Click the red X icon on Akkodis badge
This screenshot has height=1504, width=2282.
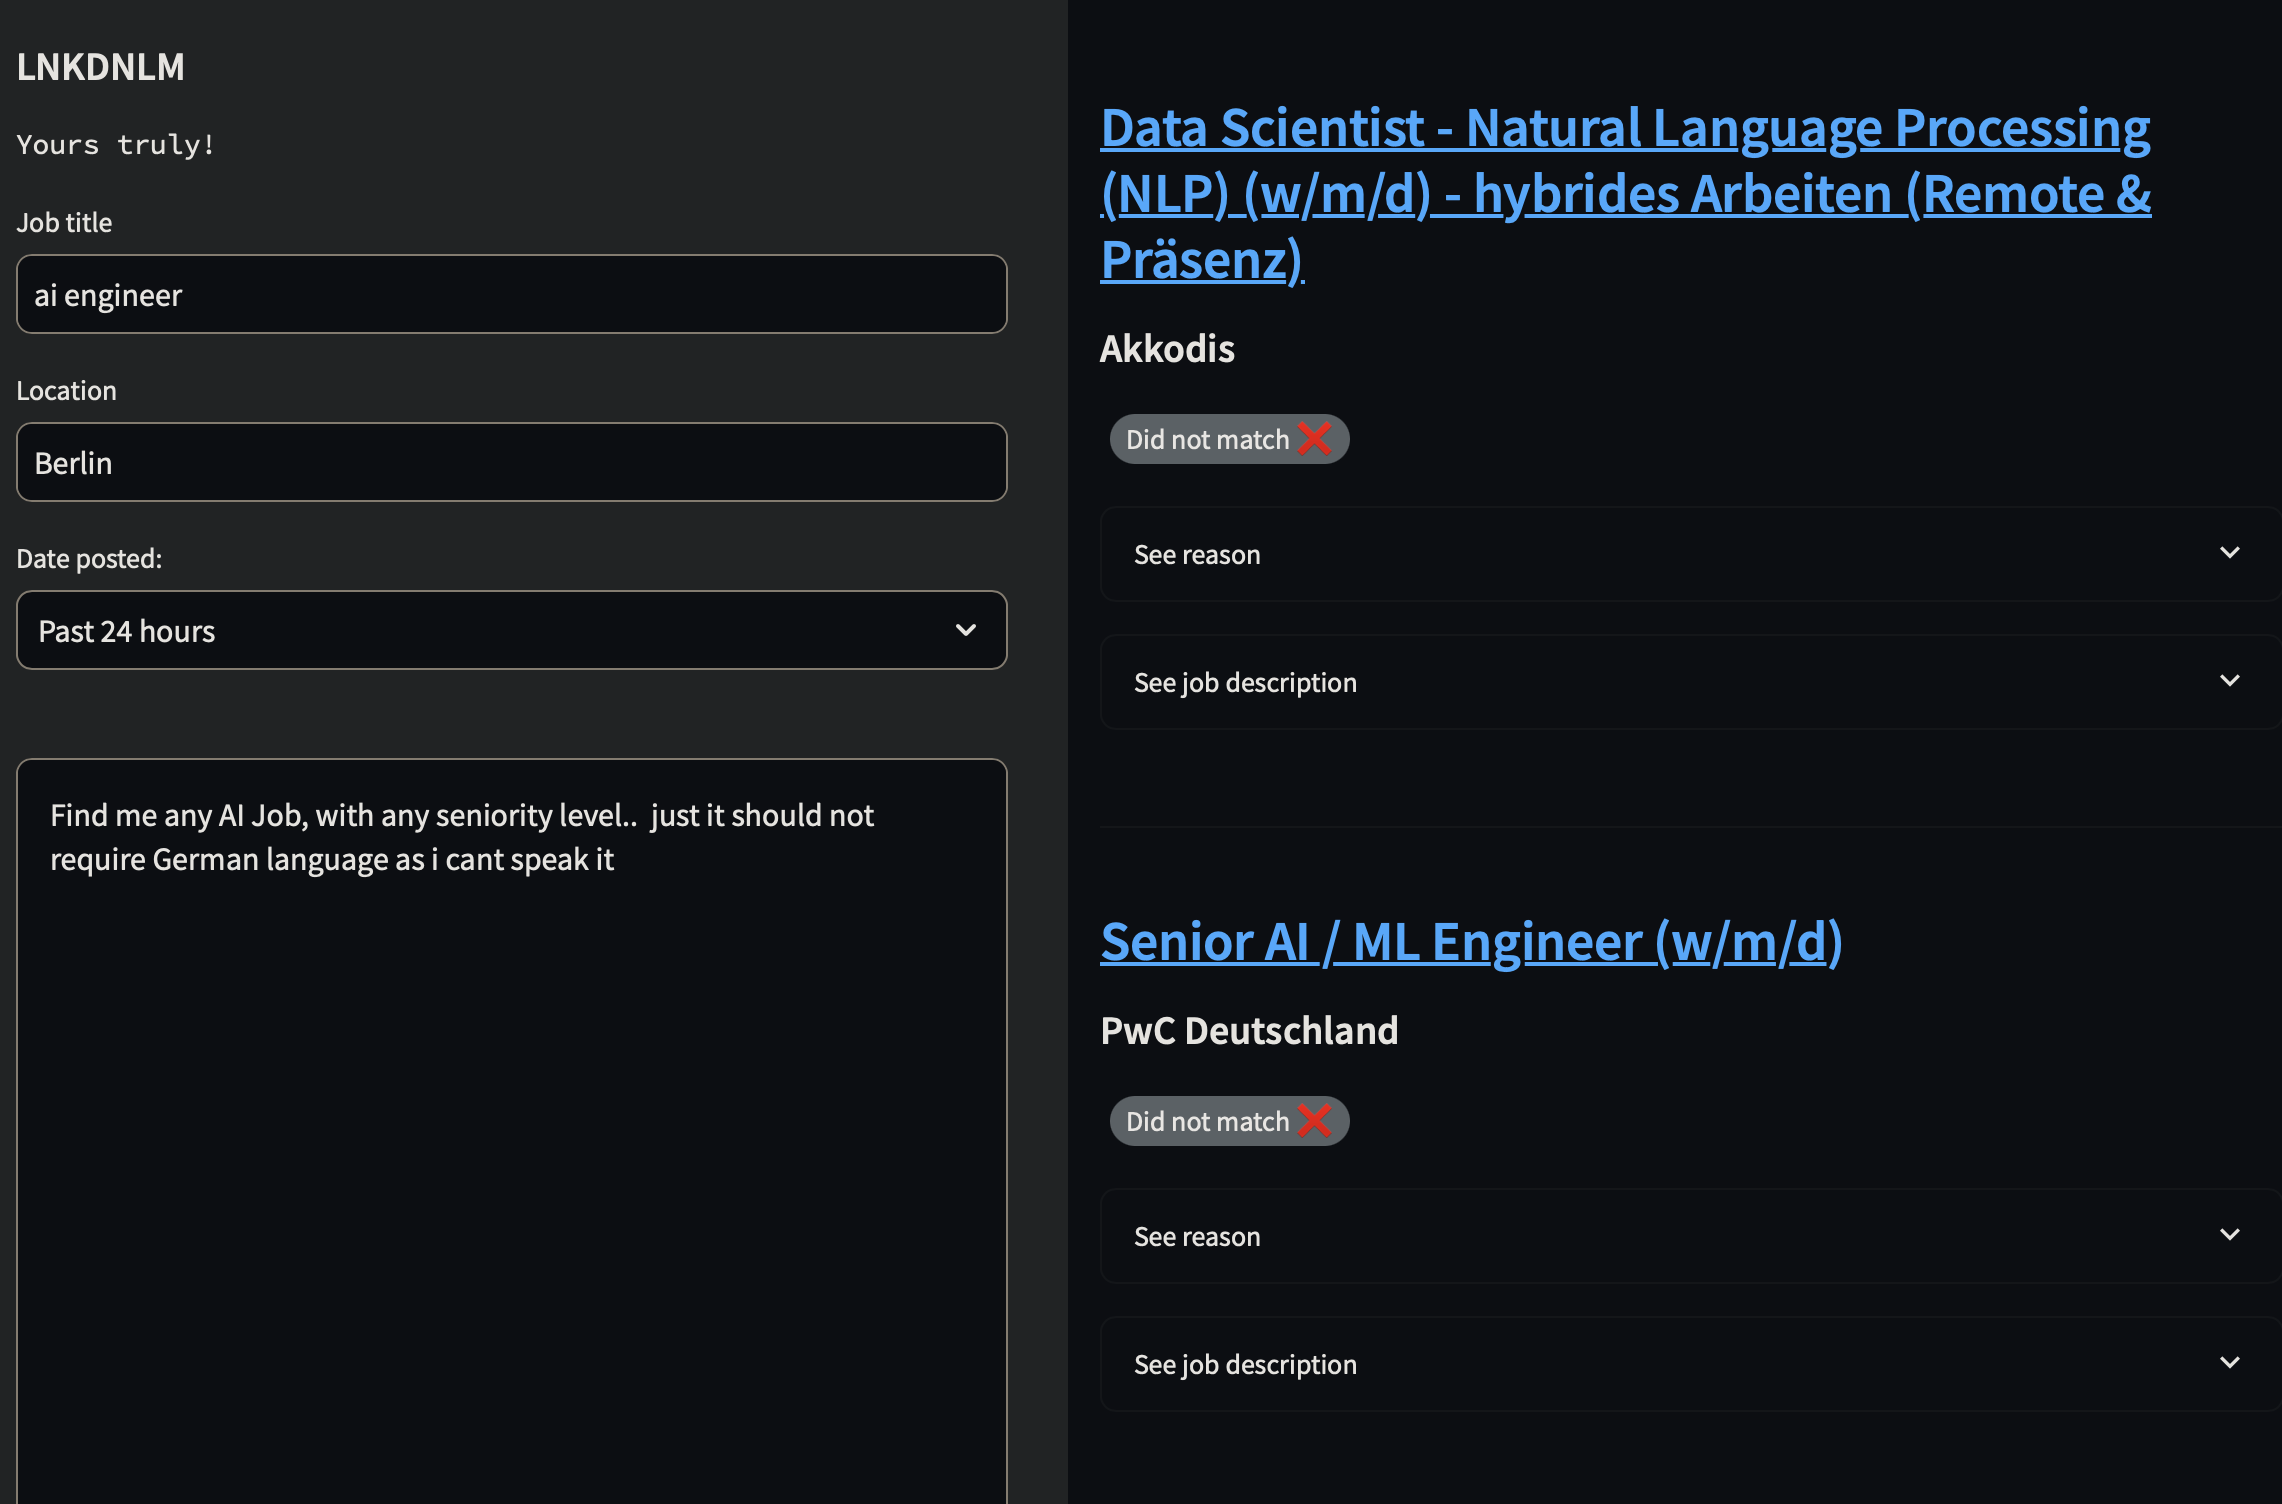tap(1314, 438)
